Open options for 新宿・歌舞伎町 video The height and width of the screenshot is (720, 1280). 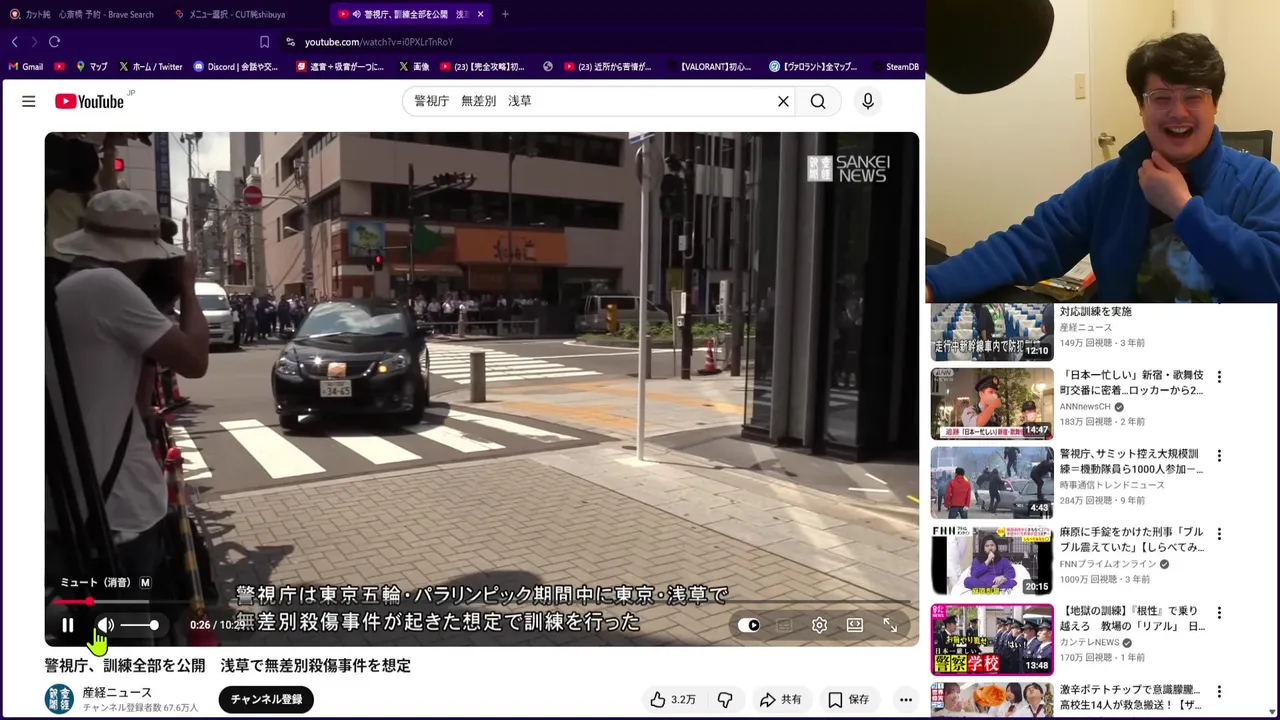pos(1219,377)
